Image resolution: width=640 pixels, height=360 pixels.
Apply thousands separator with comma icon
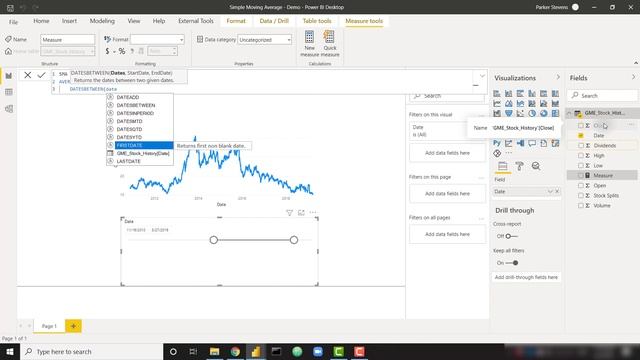pos(132,51)
